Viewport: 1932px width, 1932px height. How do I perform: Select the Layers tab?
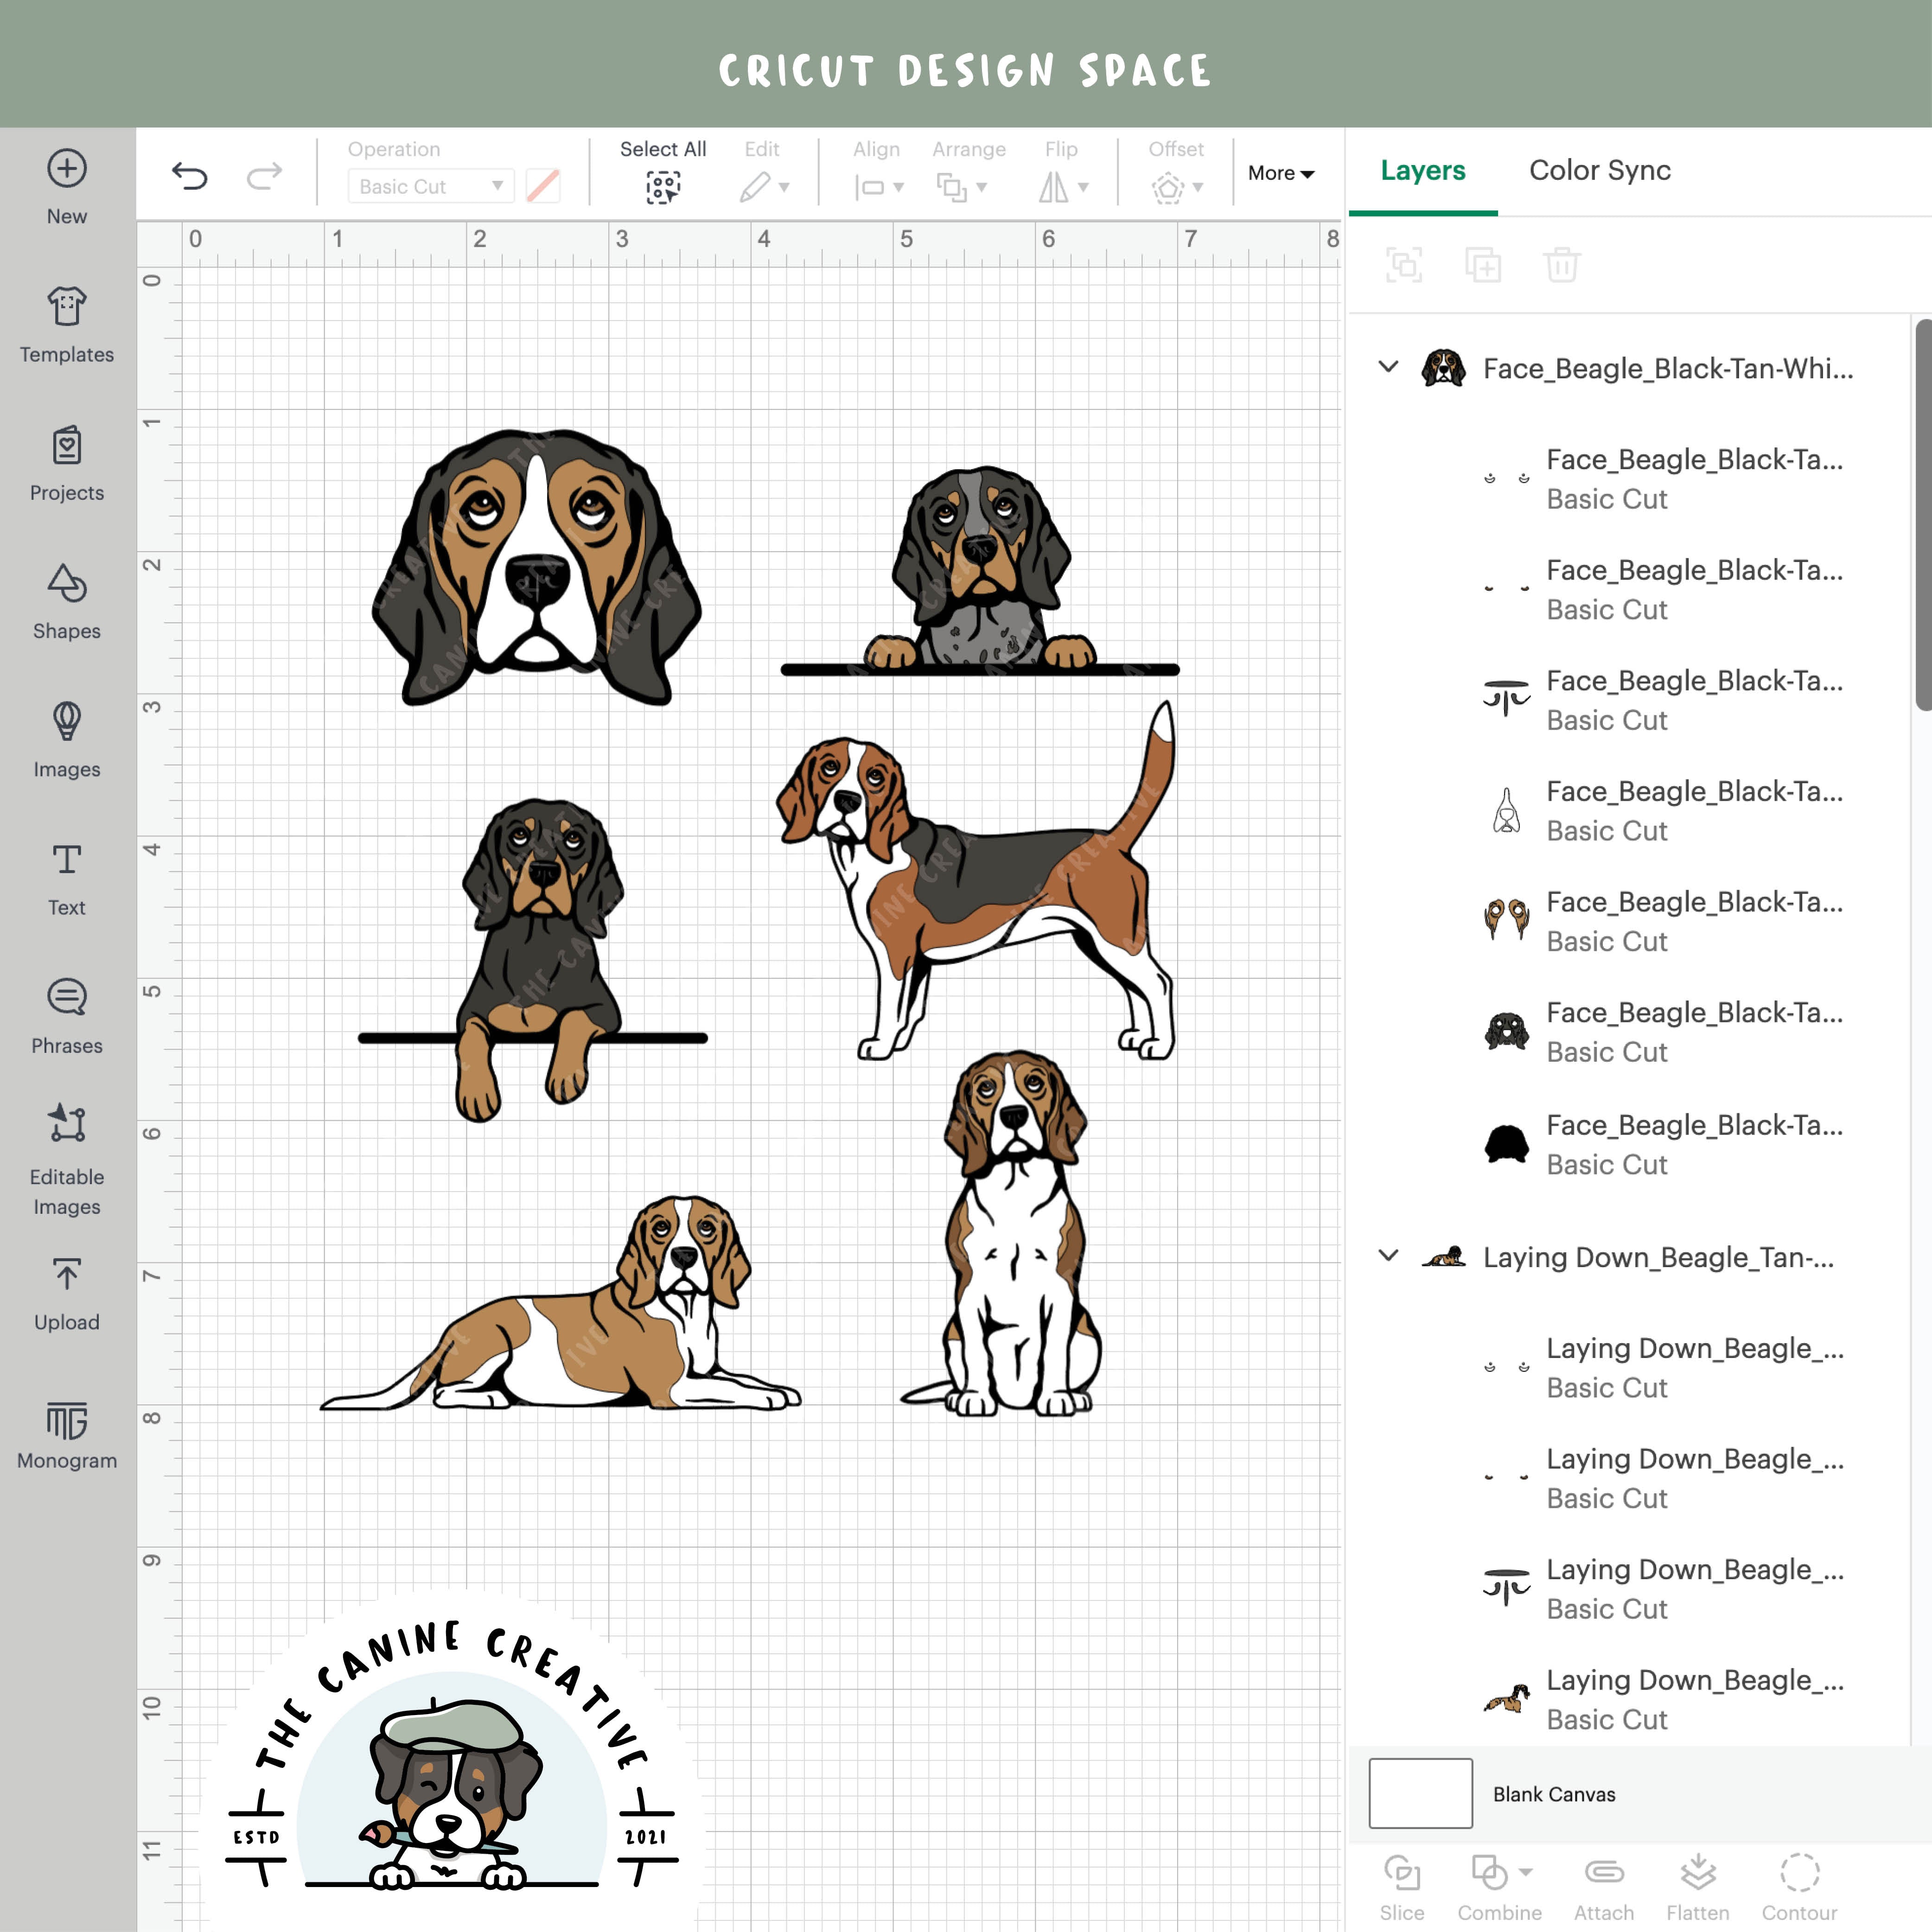(x=1422, y=170)
